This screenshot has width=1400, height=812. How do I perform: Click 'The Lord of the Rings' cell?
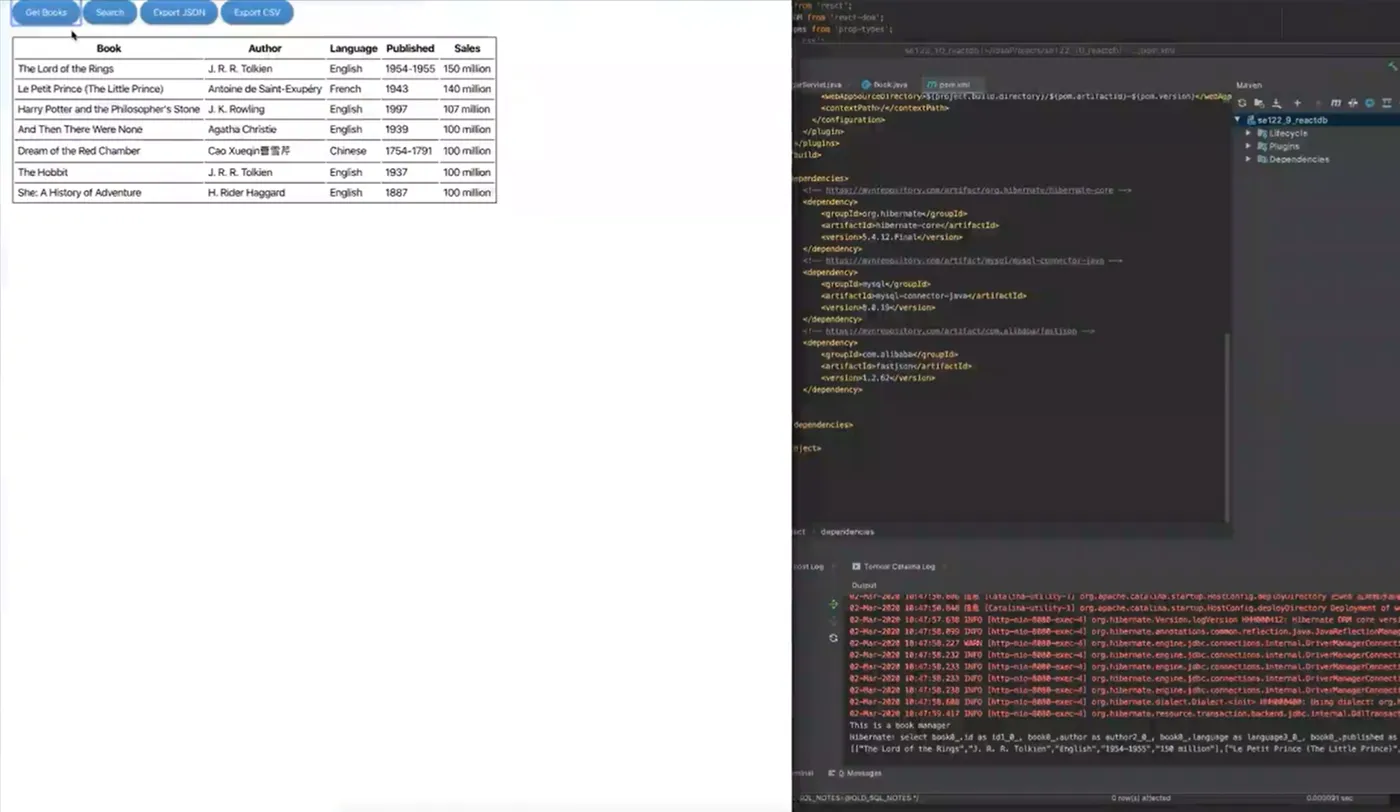pos(109,69)
